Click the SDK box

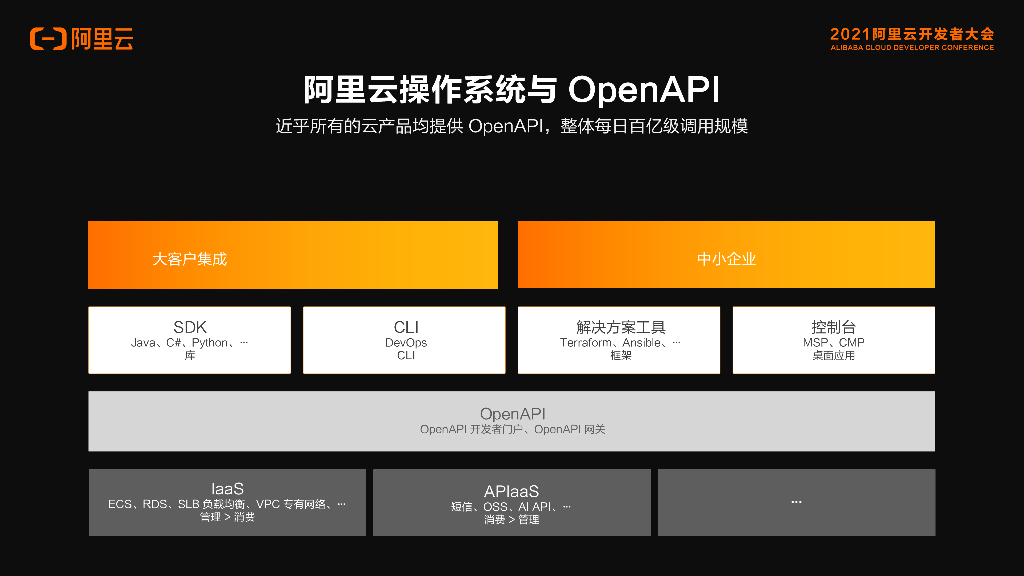click(189, 340)
